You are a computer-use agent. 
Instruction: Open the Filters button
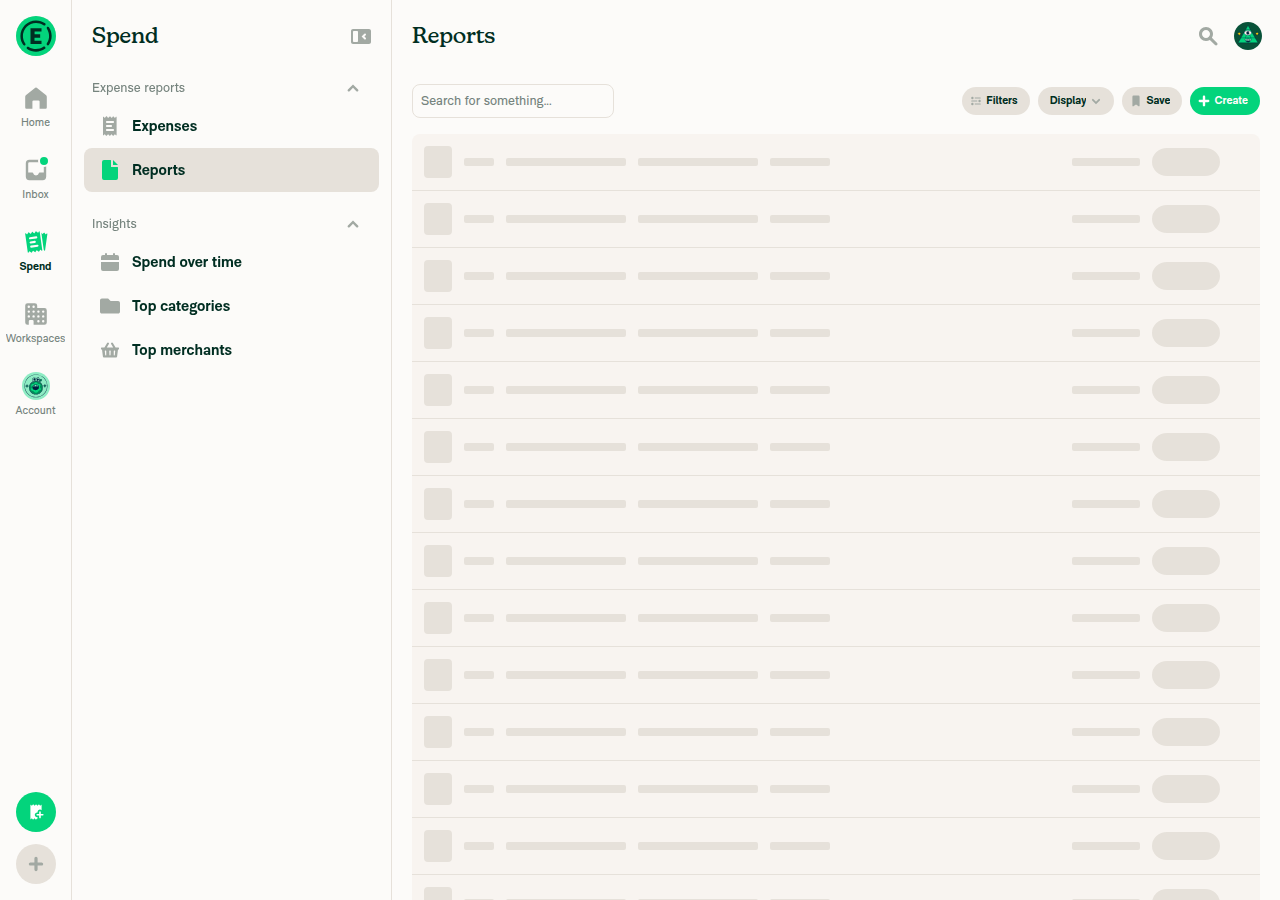[x=995, y=101]
